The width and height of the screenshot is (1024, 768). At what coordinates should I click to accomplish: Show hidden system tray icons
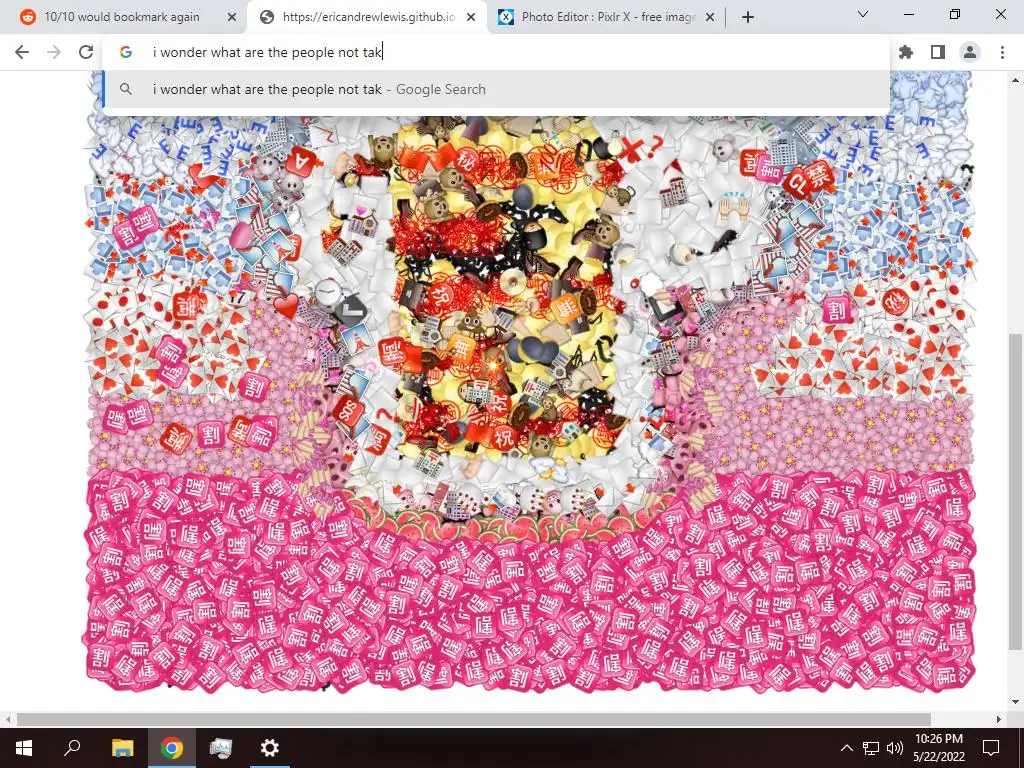click(x=846, y=748)
